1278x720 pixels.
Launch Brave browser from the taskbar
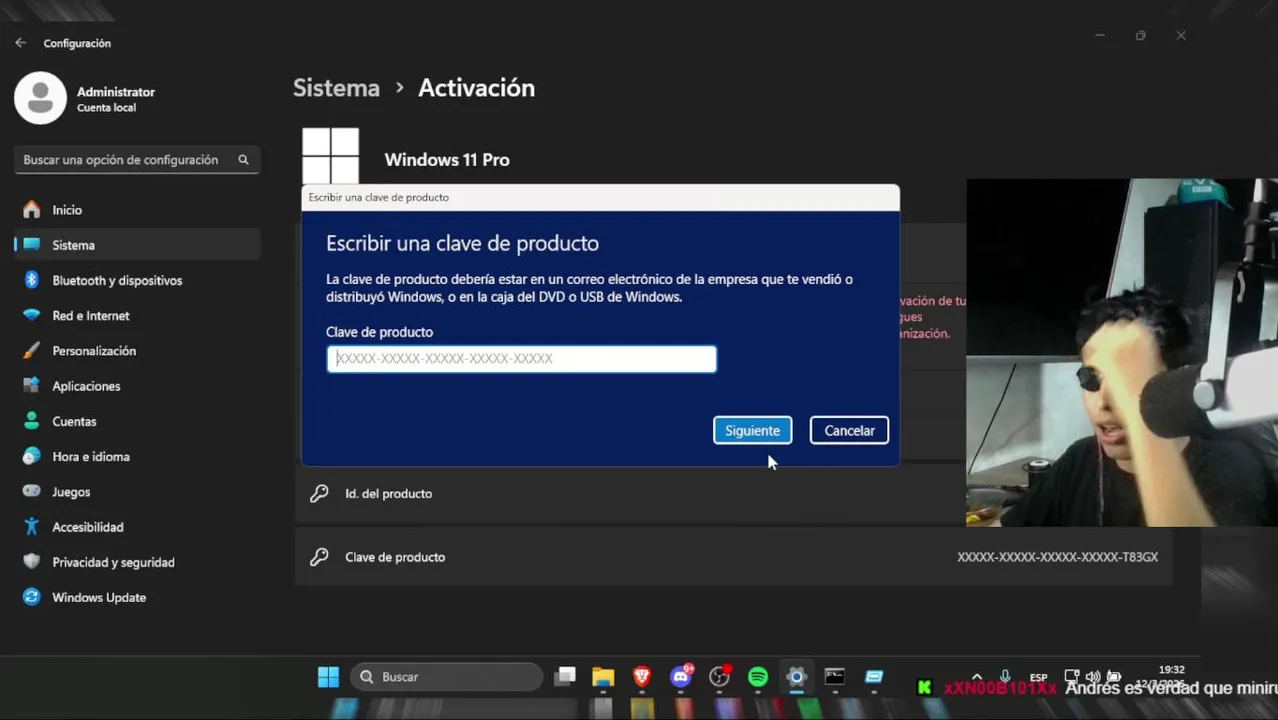(x=642, y=677)
